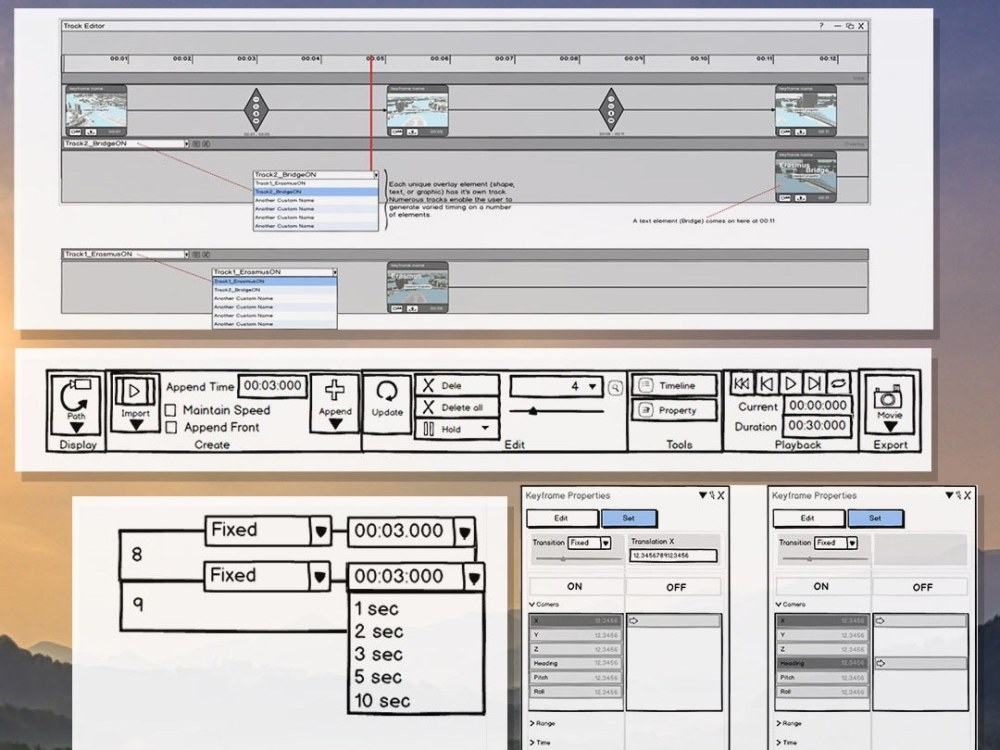Open the Timeline tool
The width and height of the screenshot is (1000, 750).
point(673,385)
